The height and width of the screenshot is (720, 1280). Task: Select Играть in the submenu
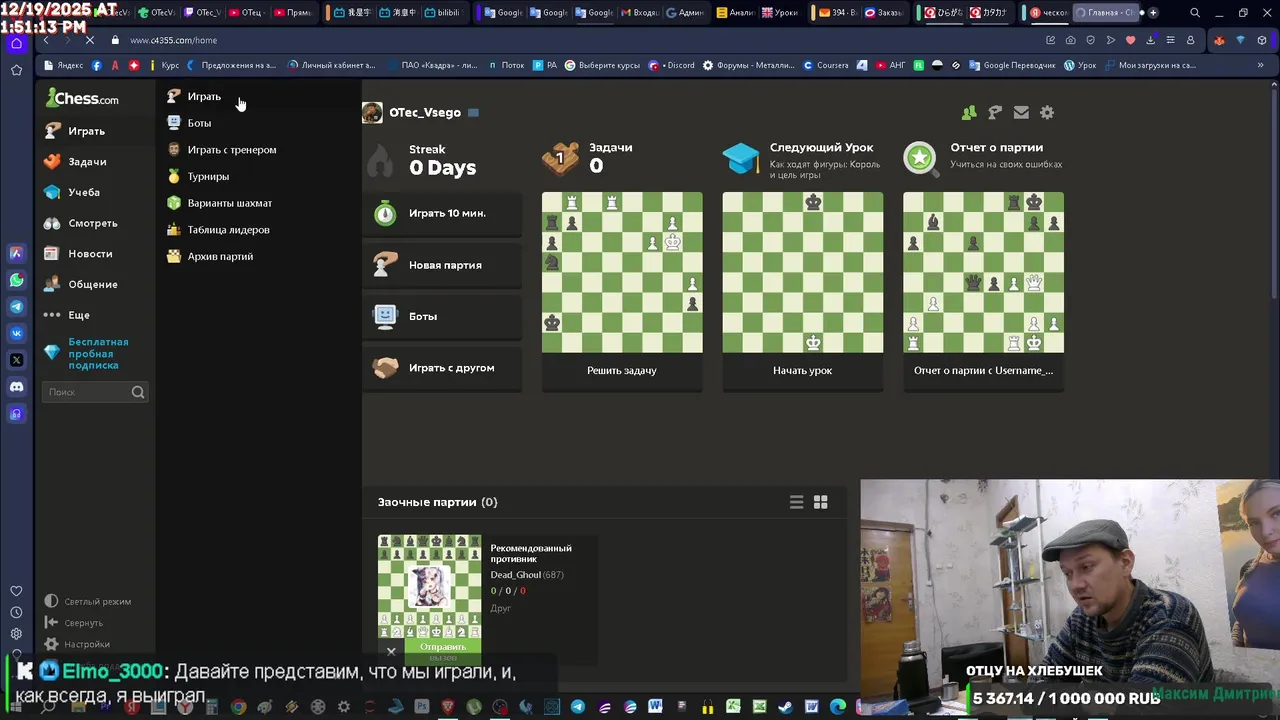pos(204,97)
